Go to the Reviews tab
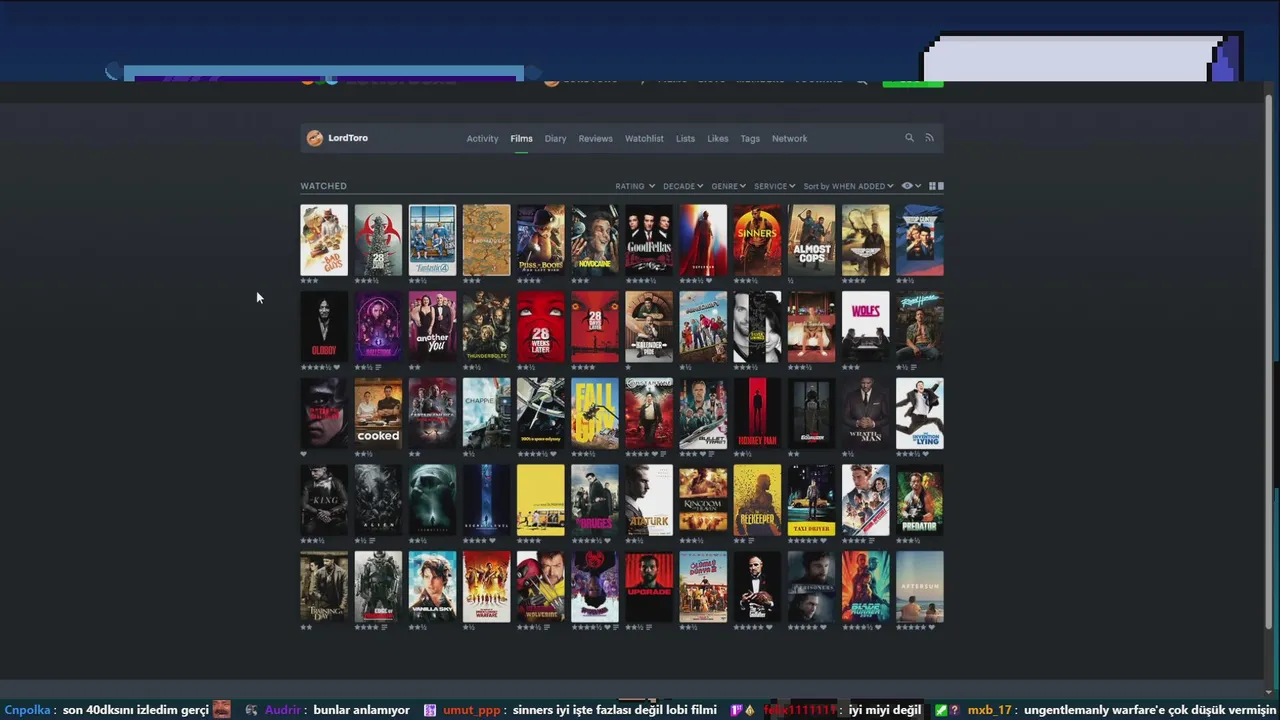Viewport: 1280px width, 720px height. click(595, 139)
